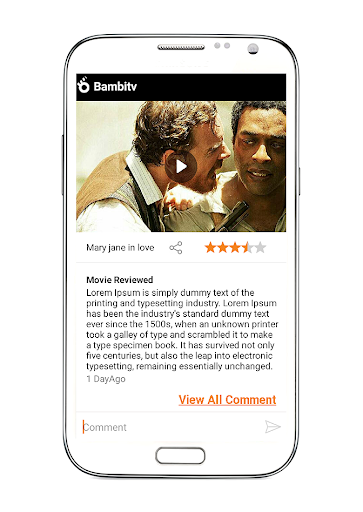Give the movie five stars
Viewport: 363px width, 512px height.
pos(260,248)
